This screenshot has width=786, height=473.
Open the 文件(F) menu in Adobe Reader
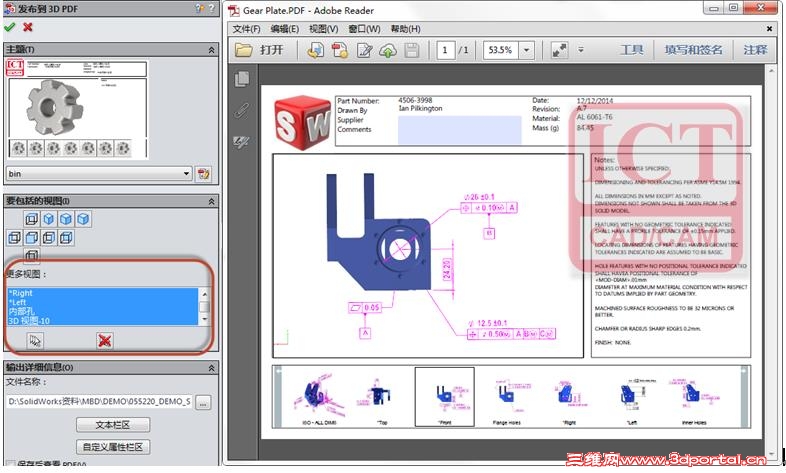pyautogui.click(x=246, y=29)
